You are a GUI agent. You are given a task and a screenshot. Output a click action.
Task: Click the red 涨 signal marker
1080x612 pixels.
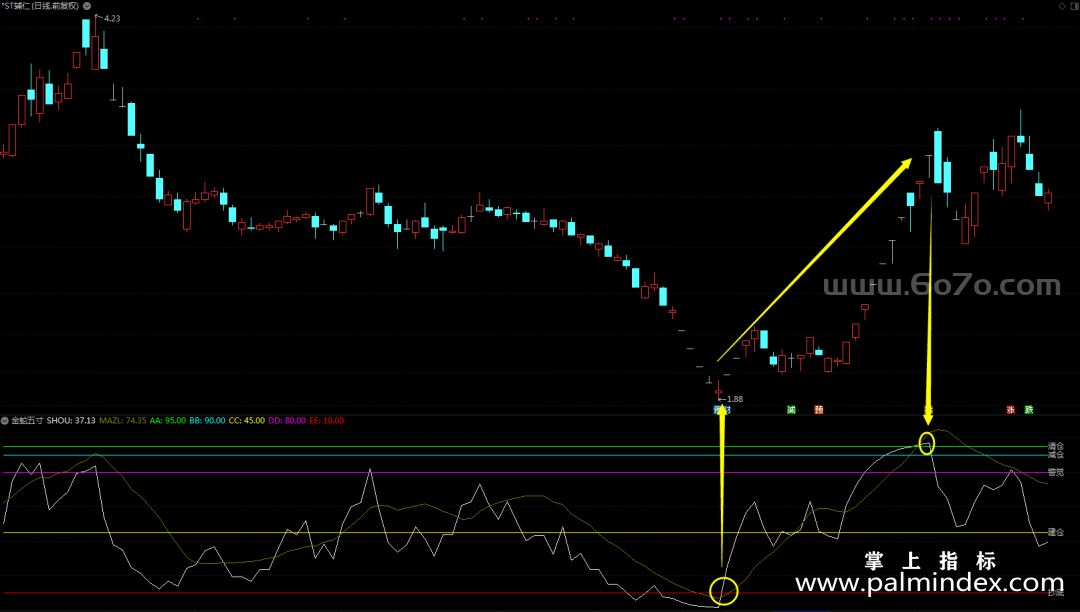click(1010, 410)
